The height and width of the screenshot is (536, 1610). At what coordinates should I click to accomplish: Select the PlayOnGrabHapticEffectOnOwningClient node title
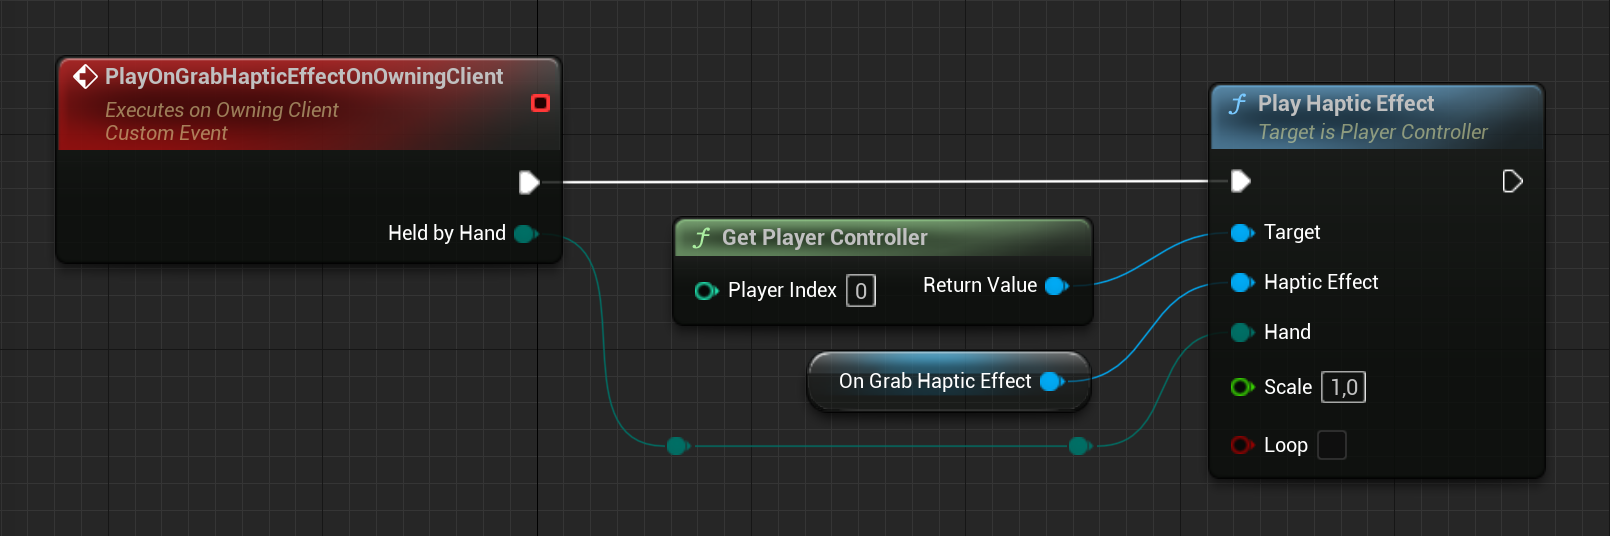304,76
